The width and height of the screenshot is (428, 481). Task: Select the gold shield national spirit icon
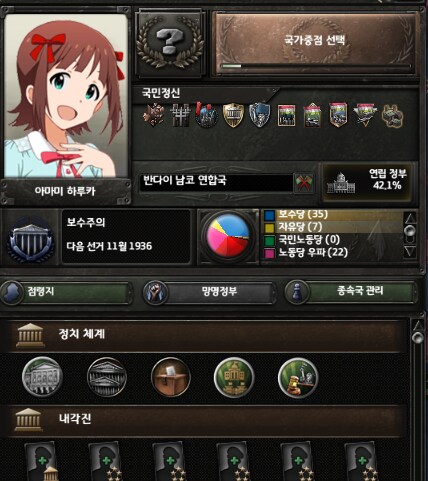[233, 115]
